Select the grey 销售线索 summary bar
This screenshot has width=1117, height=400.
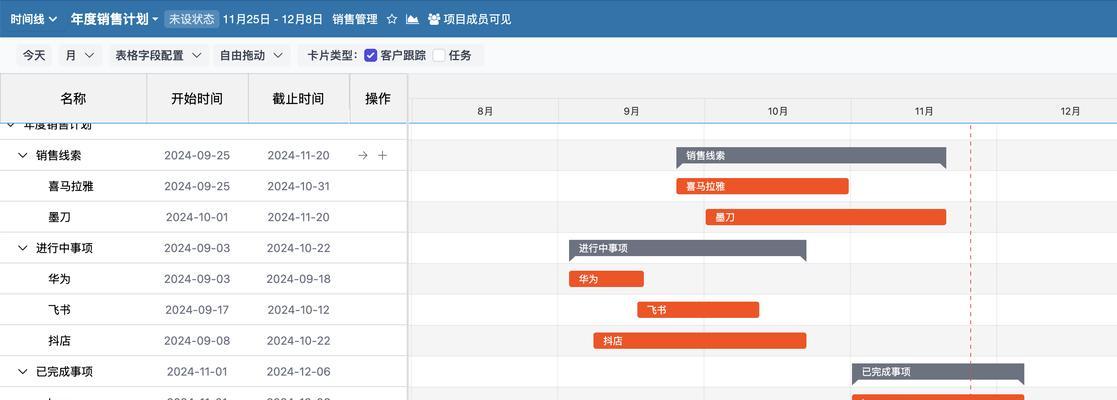coord(811,156)
